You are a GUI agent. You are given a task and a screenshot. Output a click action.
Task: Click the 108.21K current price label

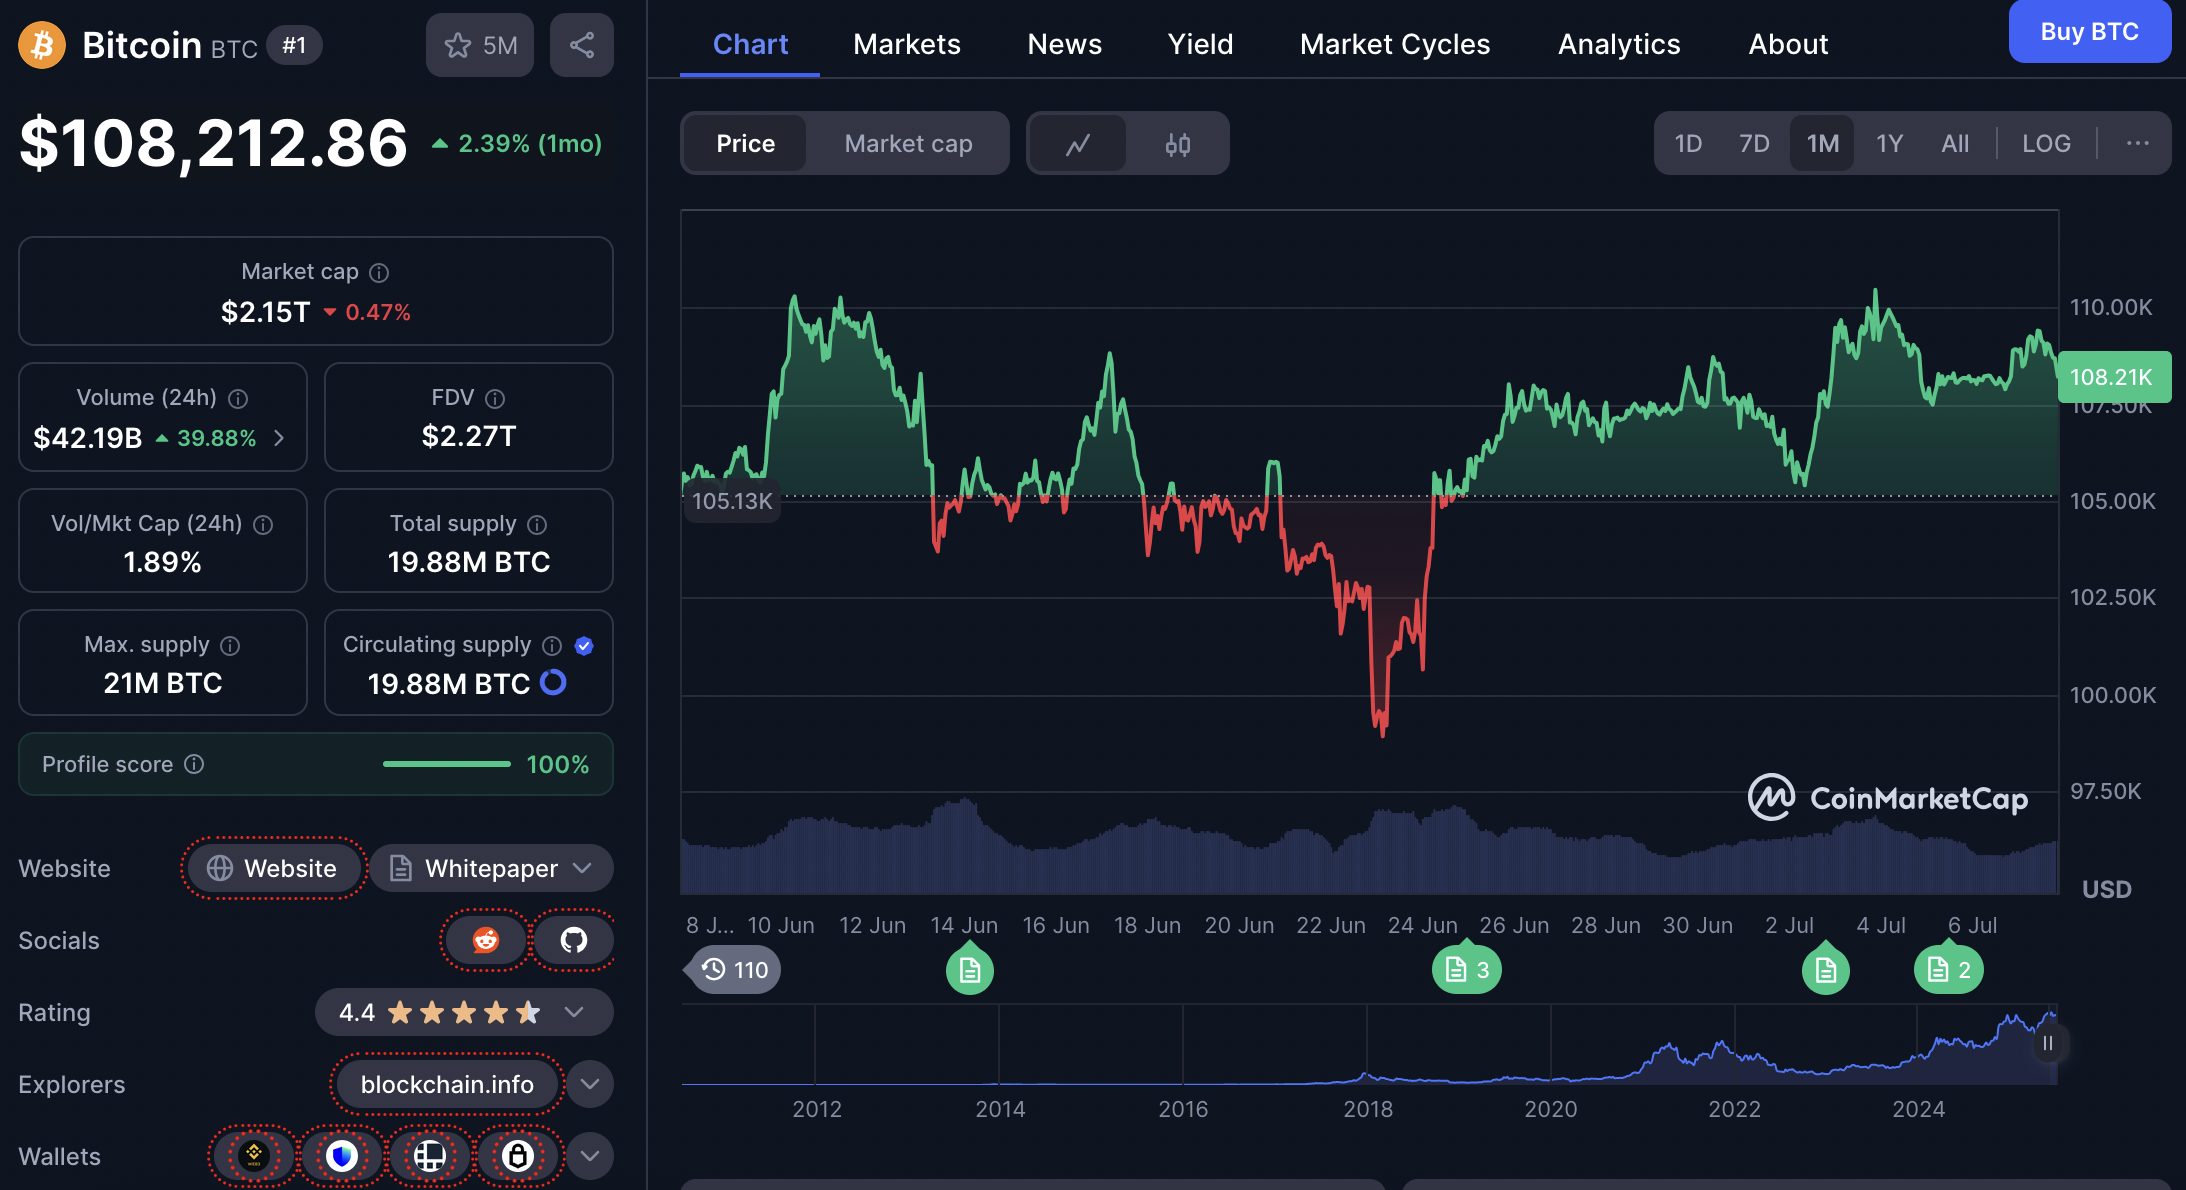2114,377
